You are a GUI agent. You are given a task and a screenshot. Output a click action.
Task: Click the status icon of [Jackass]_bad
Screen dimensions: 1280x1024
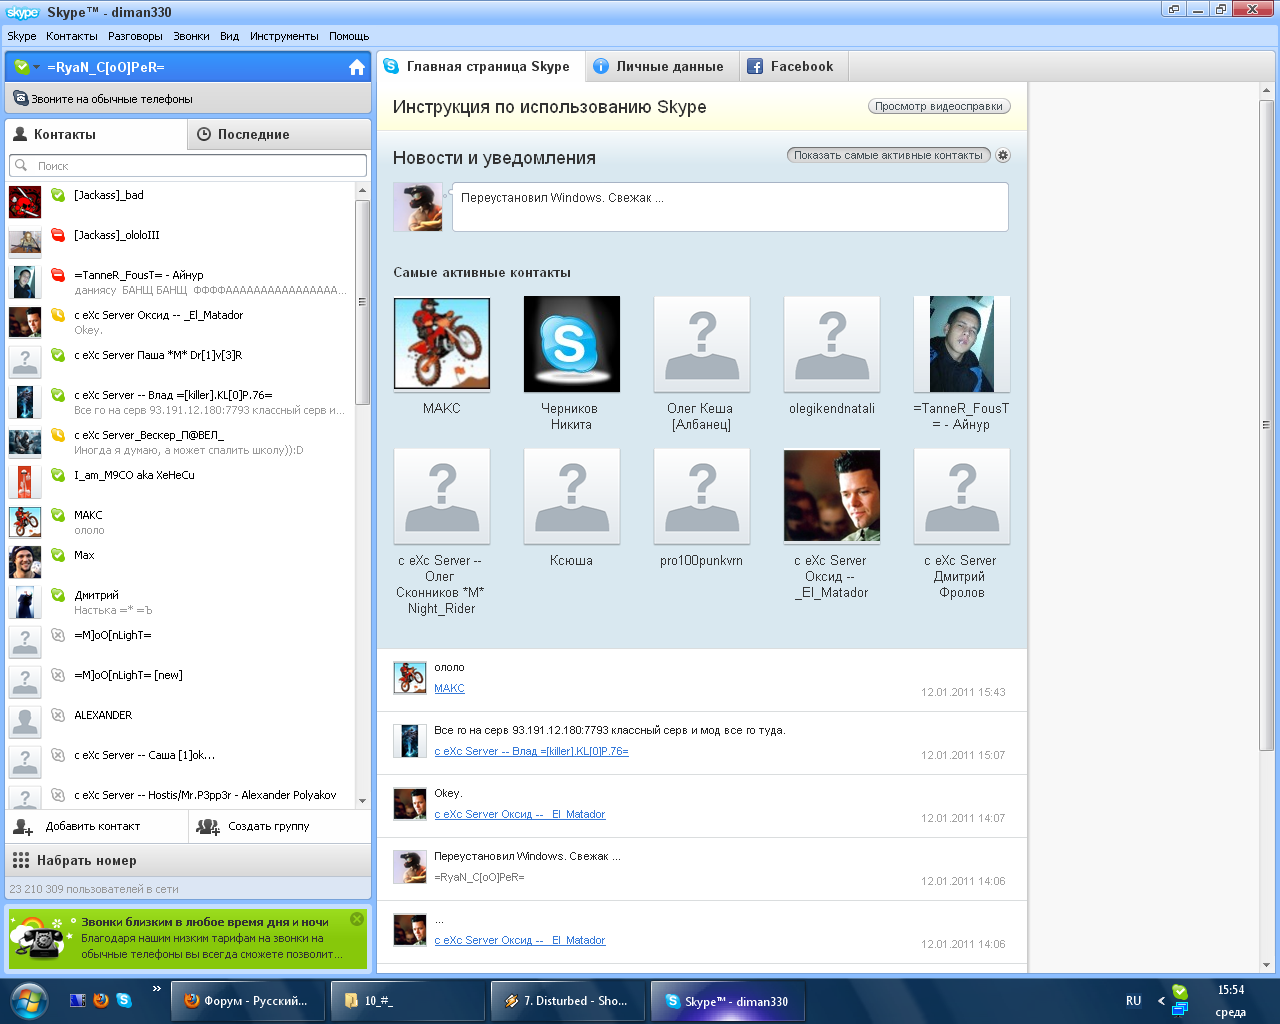[x=58, y=195]
